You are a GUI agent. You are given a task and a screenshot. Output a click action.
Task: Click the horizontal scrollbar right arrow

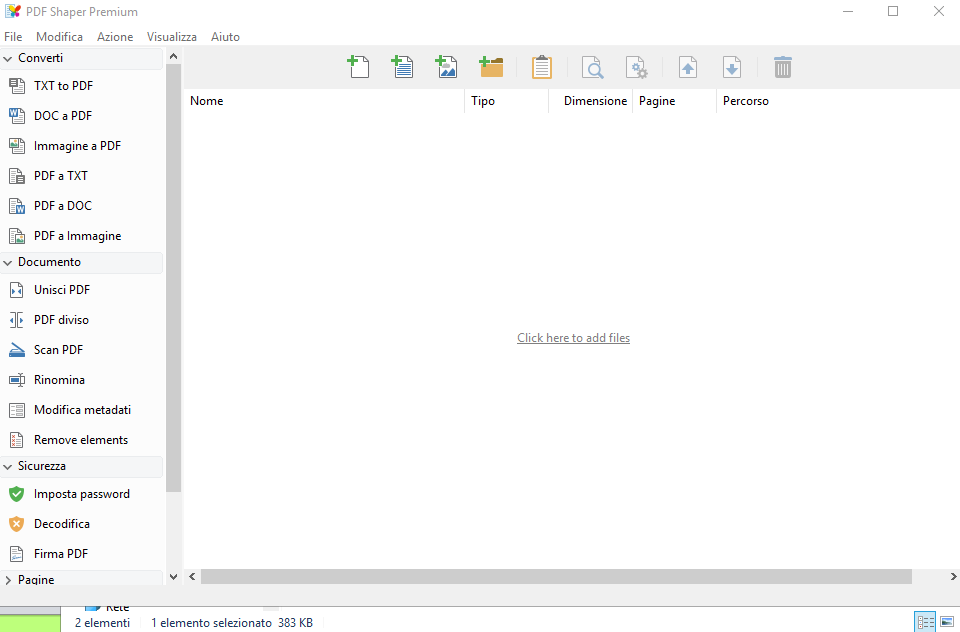[x=953, y=576]
